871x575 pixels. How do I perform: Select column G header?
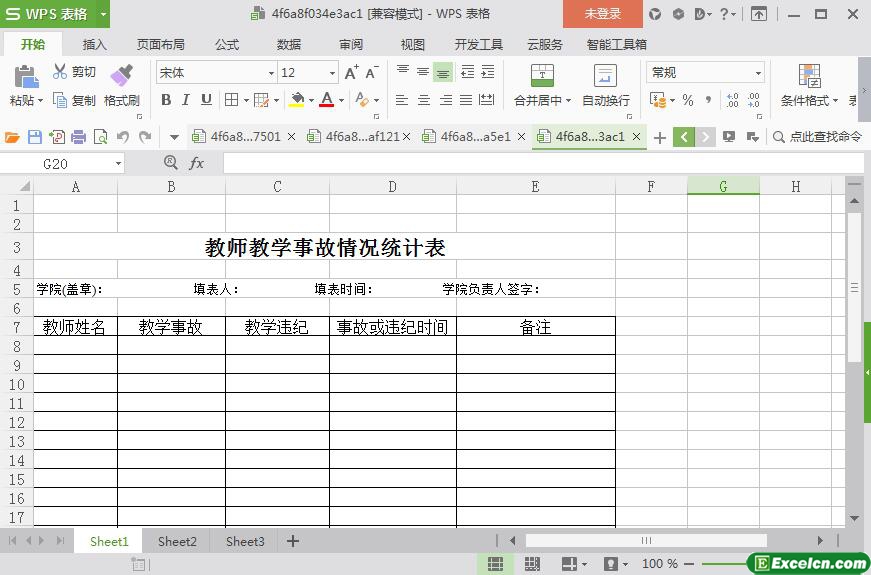pos(723,186)
